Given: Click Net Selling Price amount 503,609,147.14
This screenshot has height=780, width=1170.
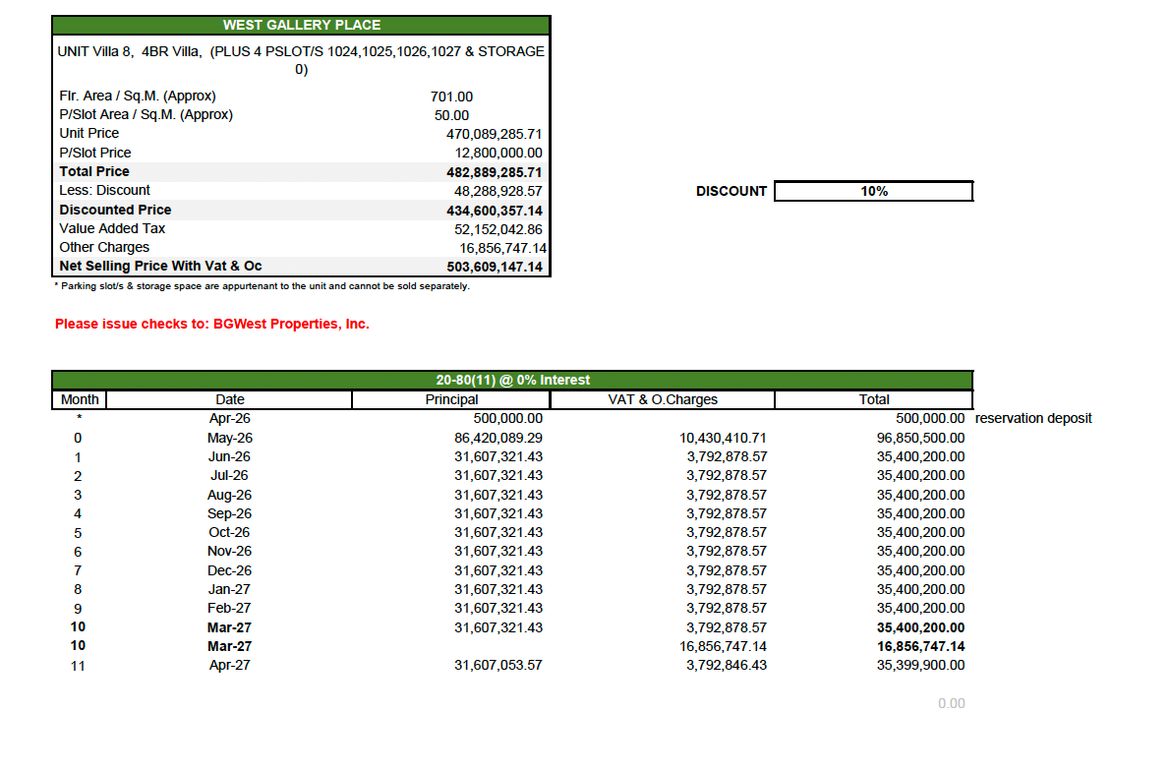Looking at the screenshot, I should coord(494,266).
